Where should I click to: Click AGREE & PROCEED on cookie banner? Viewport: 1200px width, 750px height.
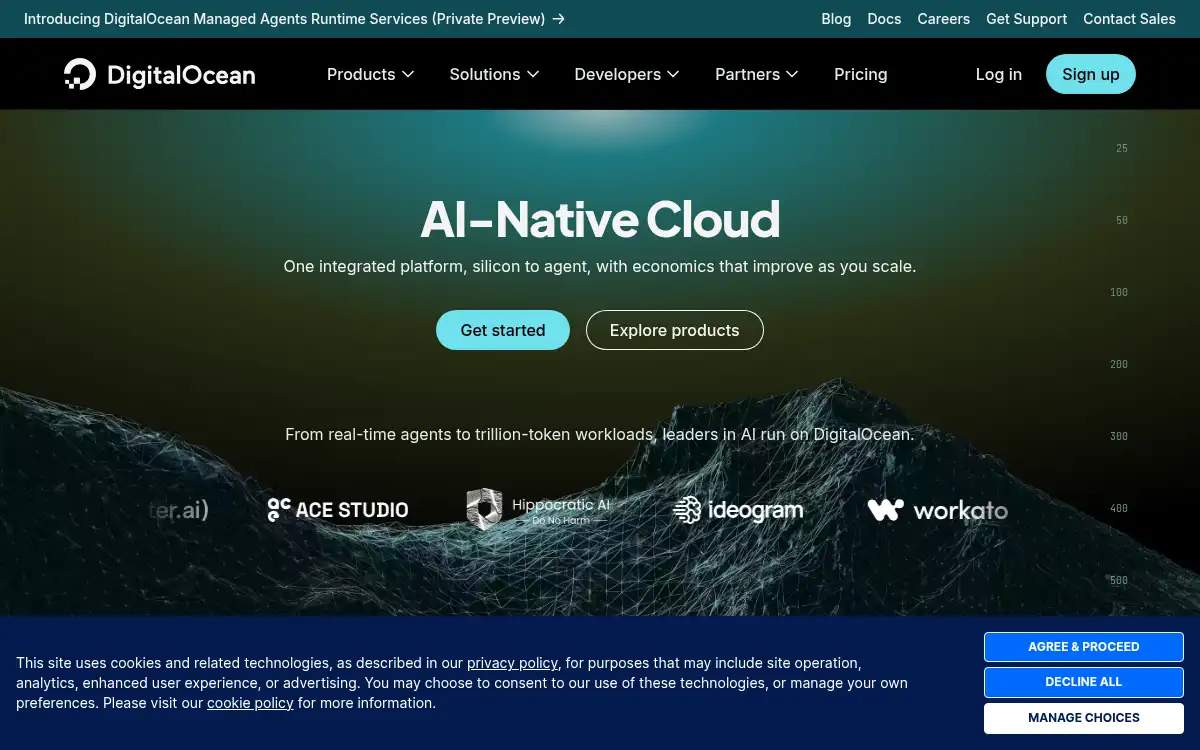tap(1084, 647)
